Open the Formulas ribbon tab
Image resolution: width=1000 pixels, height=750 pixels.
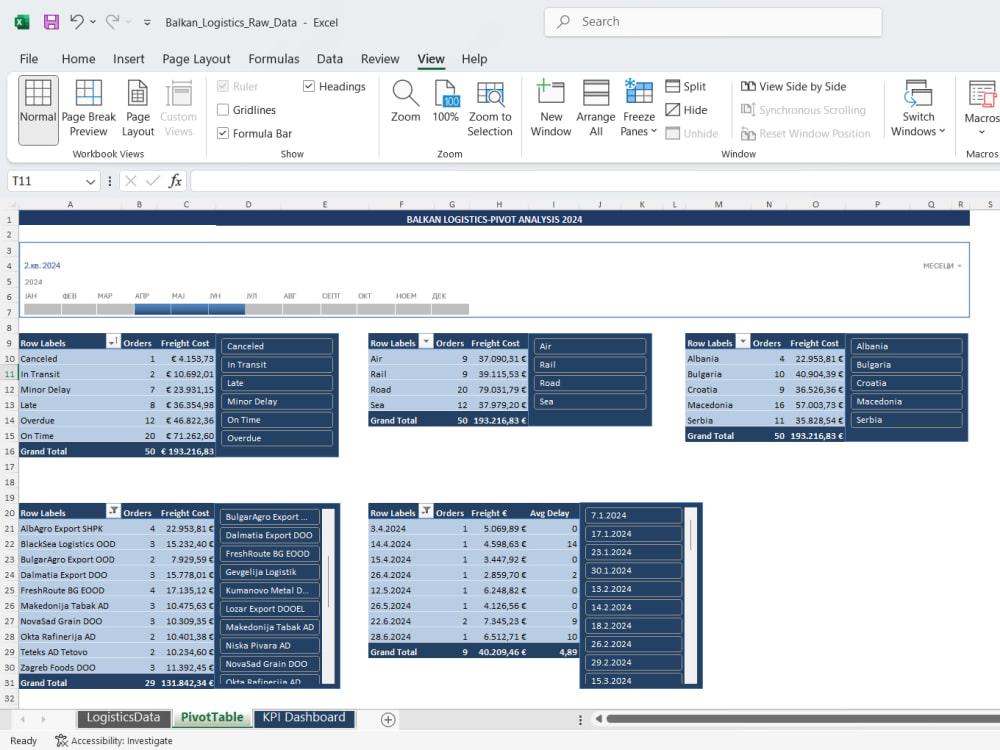(x=274, y=59)
